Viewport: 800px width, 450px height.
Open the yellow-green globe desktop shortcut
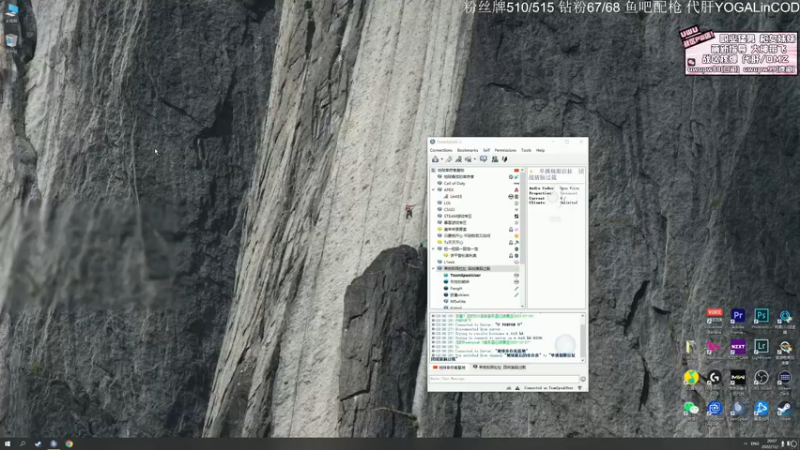click(x=691, y=379)
